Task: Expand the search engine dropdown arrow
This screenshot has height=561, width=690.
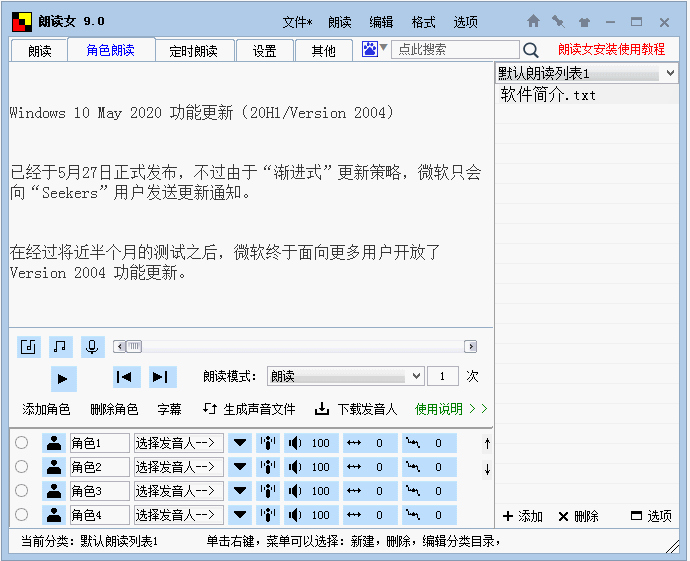Action: coord(384,47)
